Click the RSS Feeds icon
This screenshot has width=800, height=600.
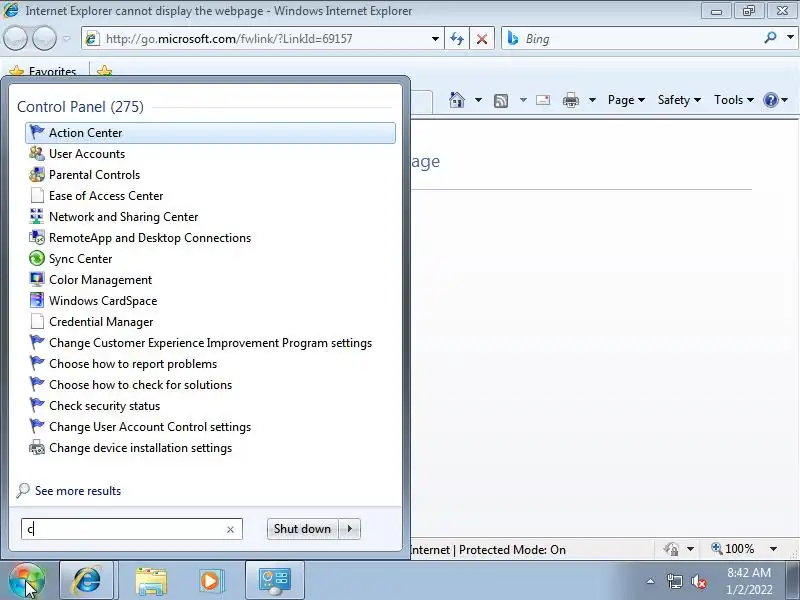click(x=501, y=101)
